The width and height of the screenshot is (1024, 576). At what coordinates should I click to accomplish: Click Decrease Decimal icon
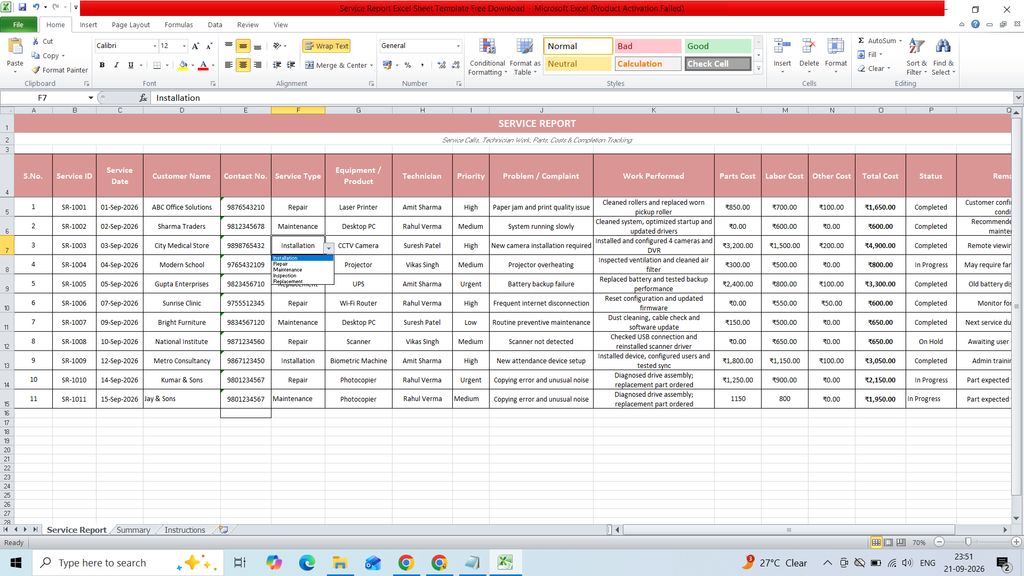pos(455,65)
